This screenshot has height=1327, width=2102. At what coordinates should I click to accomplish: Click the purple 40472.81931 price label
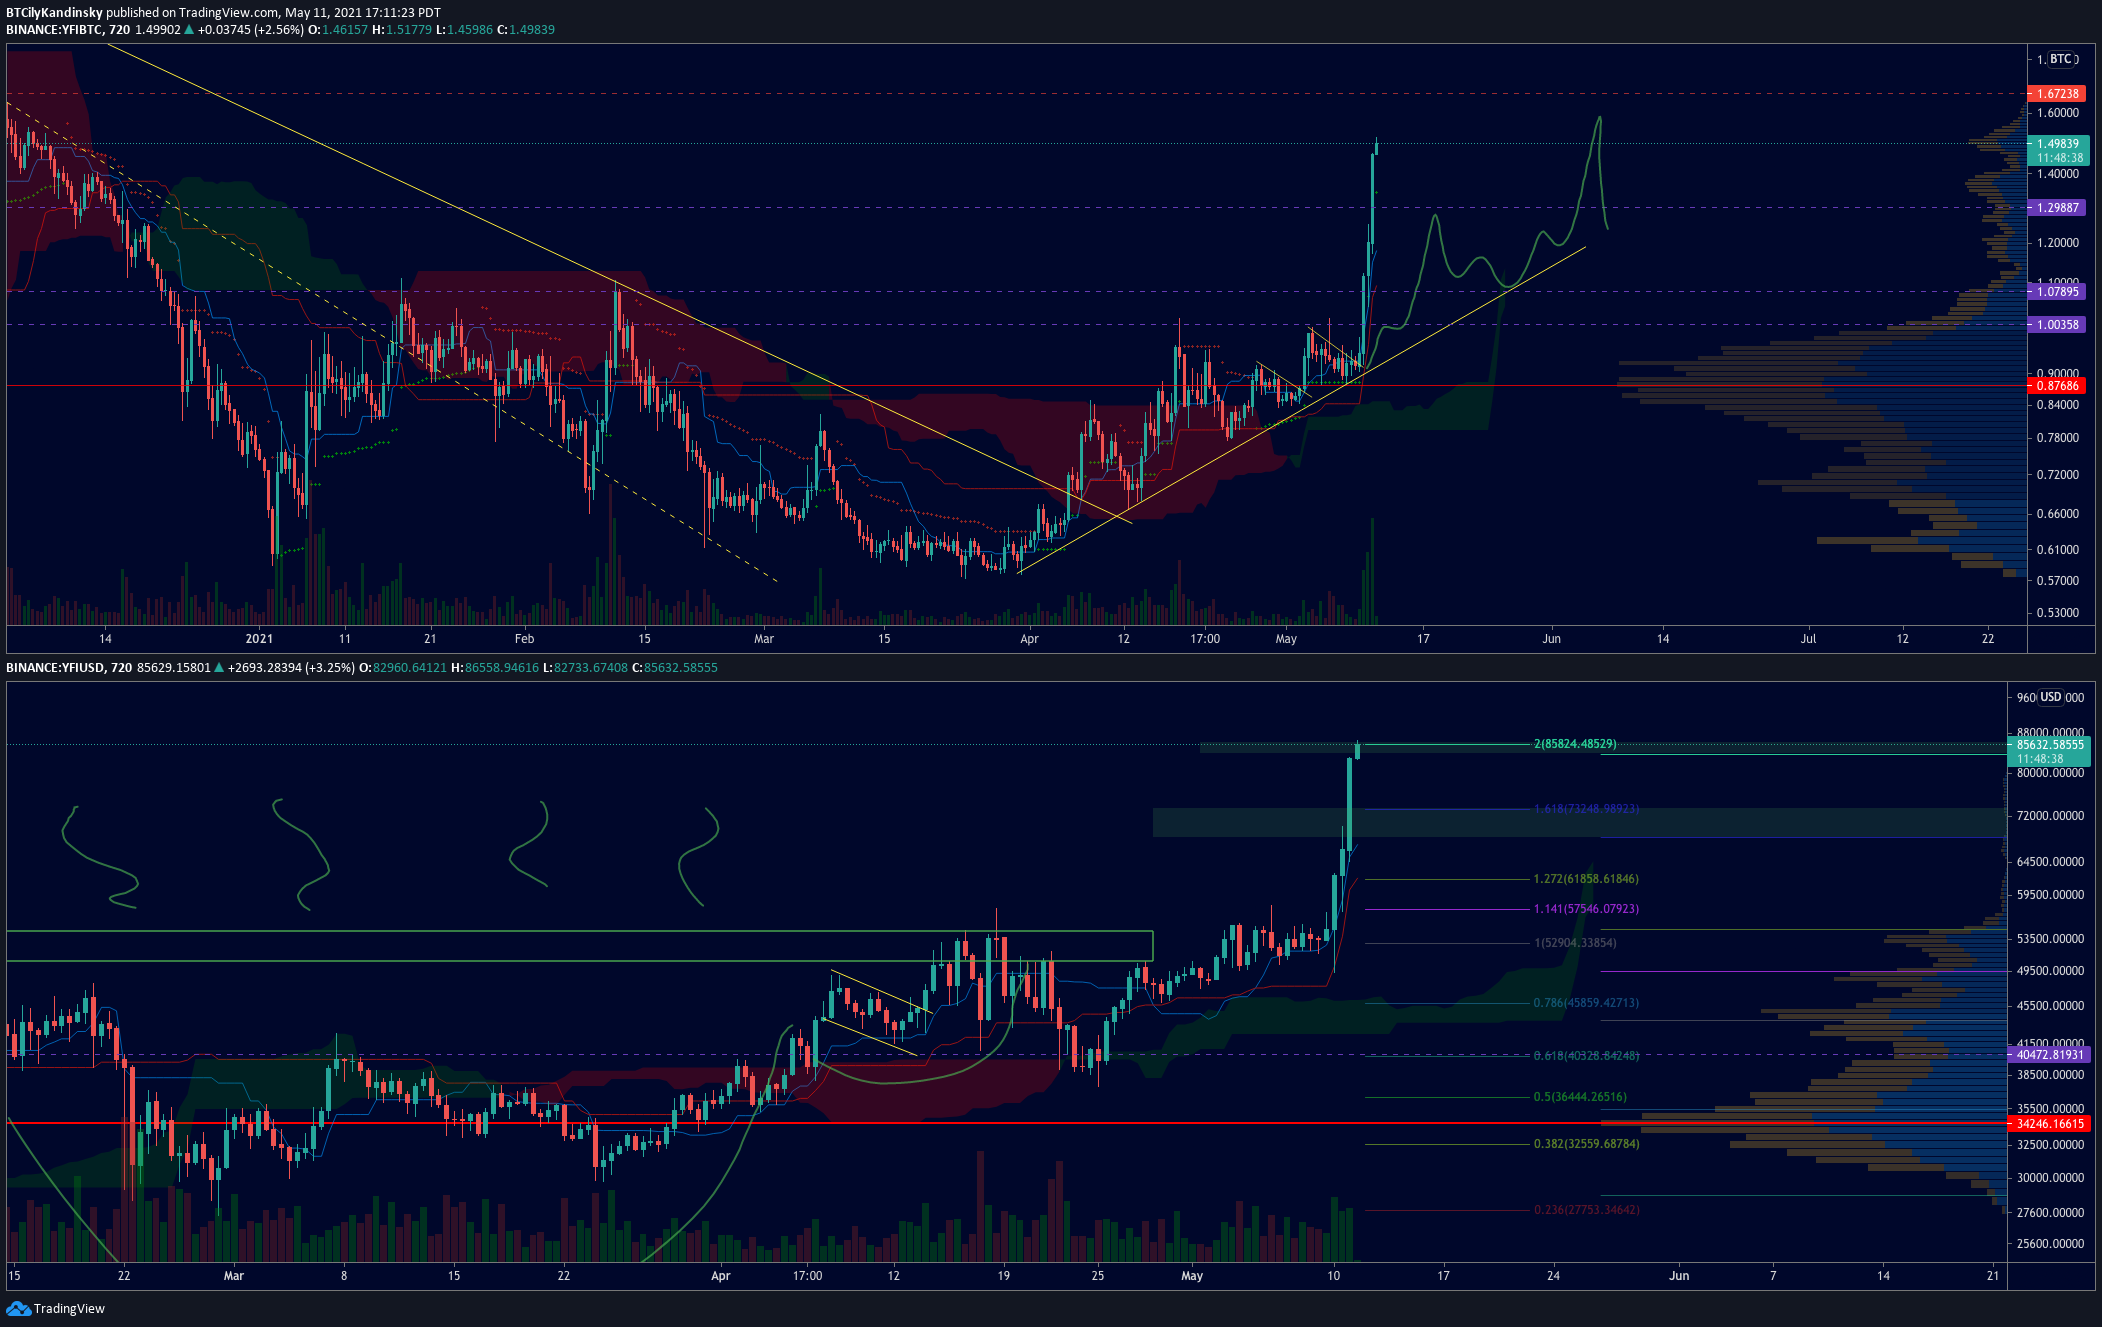[x=2049, y=1055]
